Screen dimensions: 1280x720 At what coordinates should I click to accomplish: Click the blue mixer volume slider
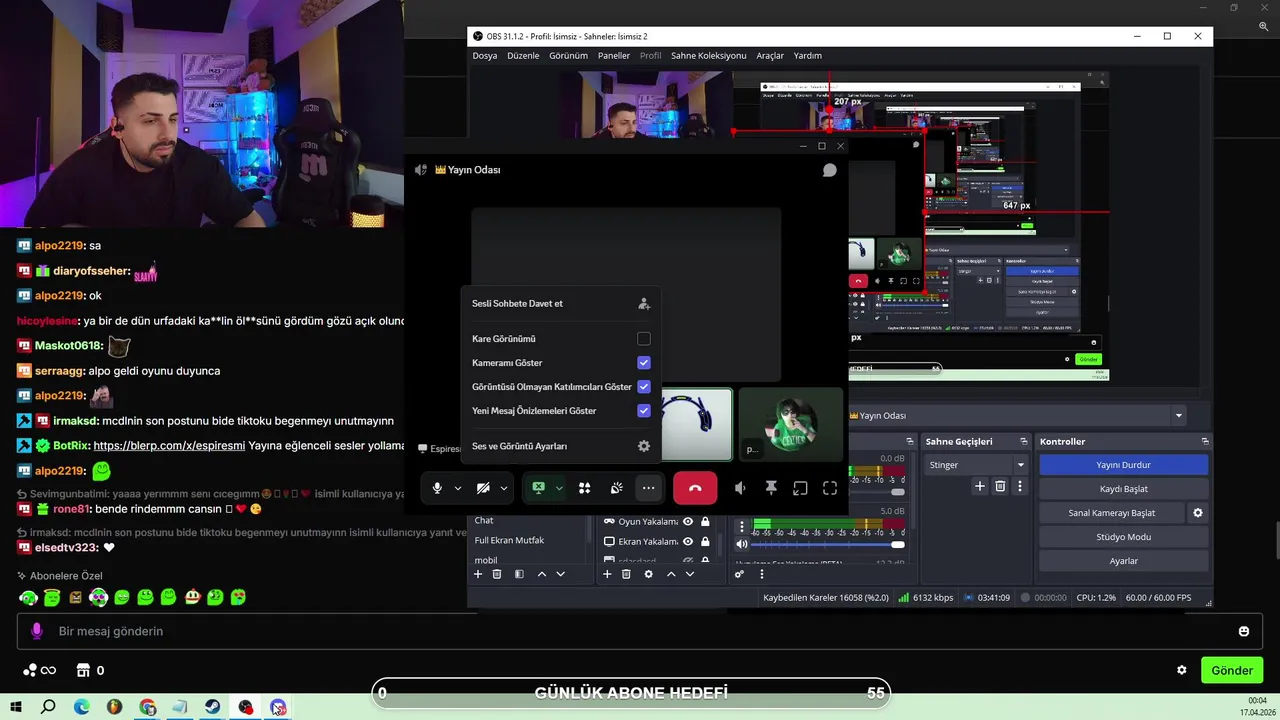(x=827, y=544)
